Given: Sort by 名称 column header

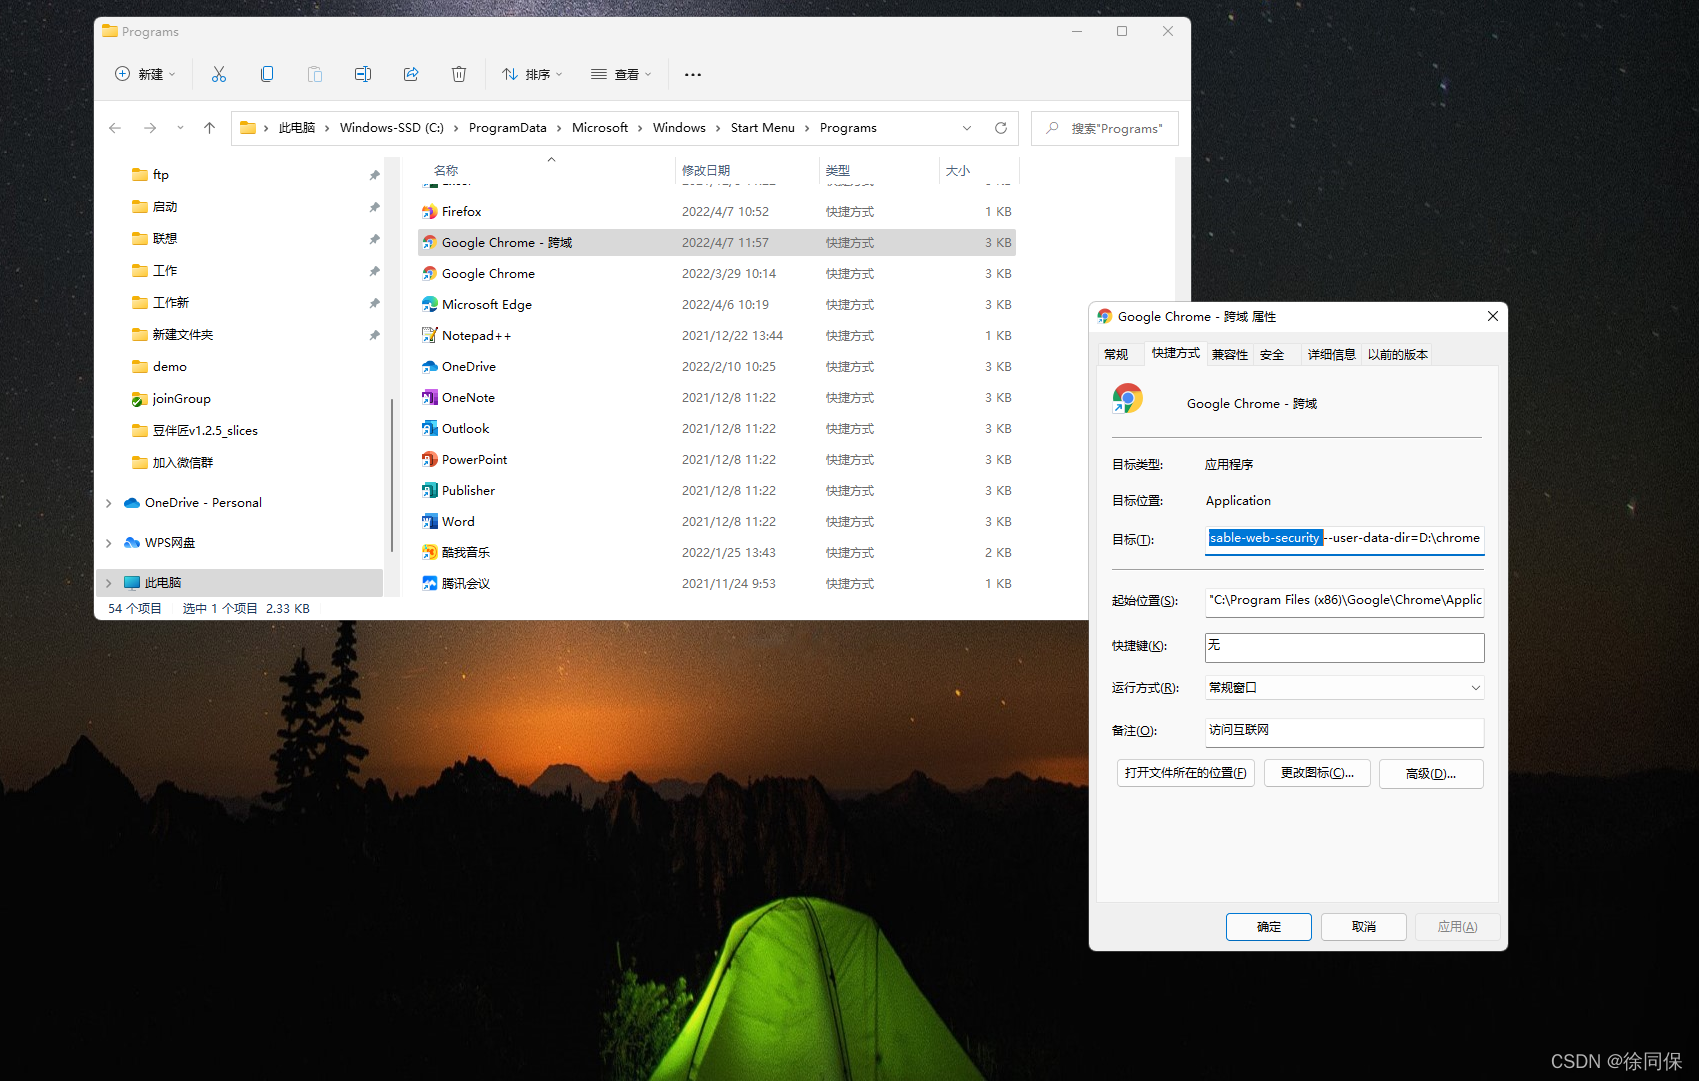Looking at the screenshot, I should pyautogui.click(x=446, y=171).
